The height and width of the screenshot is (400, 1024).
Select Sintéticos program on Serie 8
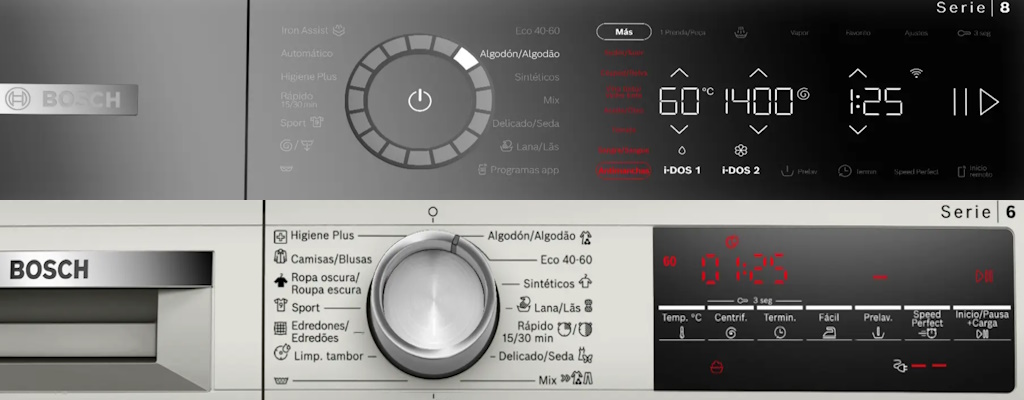tap(537, 77)
